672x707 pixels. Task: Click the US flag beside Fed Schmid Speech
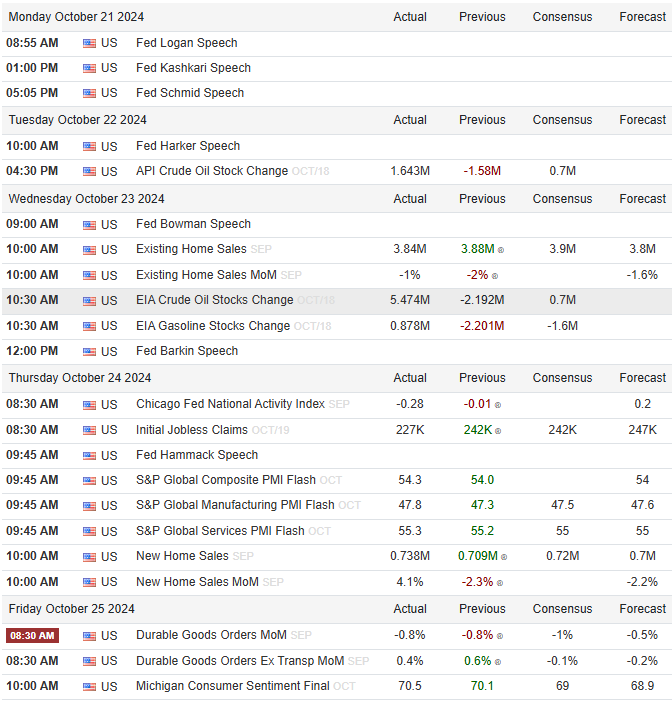tap(89, 93)
